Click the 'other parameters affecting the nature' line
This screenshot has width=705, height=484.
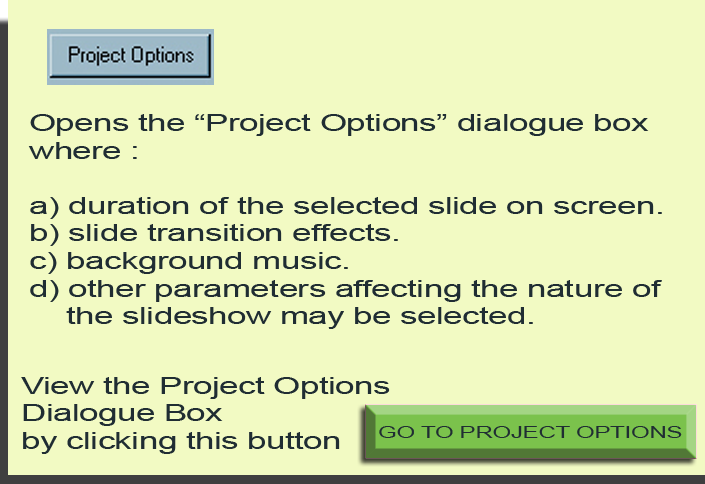345,289
